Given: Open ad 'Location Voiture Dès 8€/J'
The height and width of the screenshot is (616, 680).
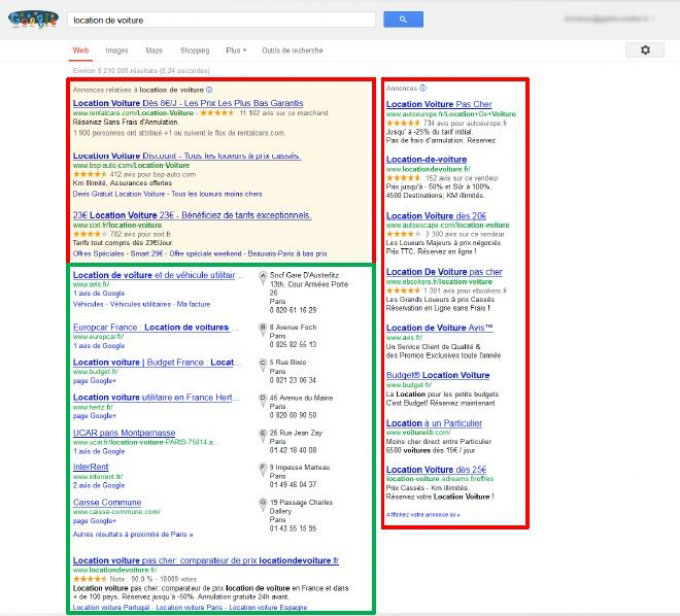Looking at the screenshot, I should pos(188,103).
